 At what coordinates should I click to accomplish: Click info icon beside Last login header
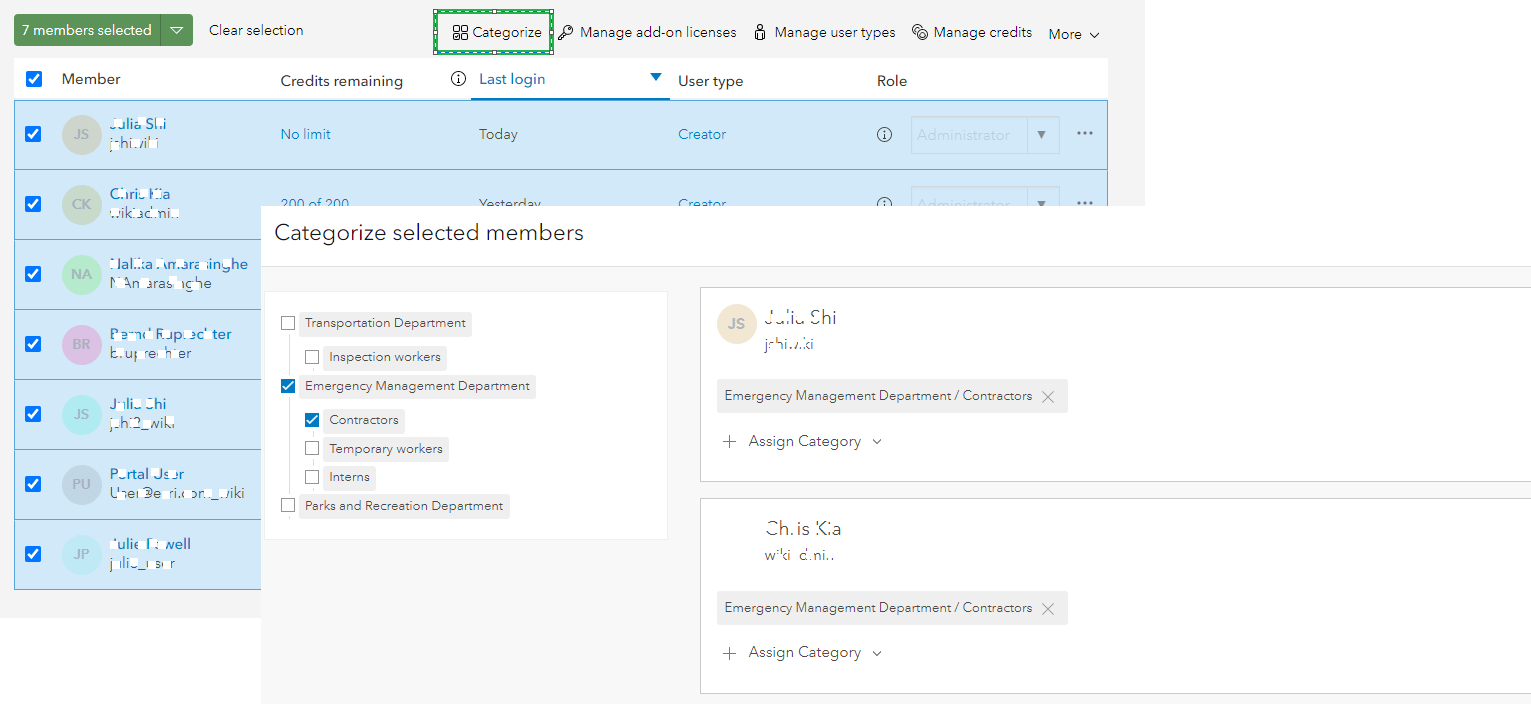click(458, 79)
